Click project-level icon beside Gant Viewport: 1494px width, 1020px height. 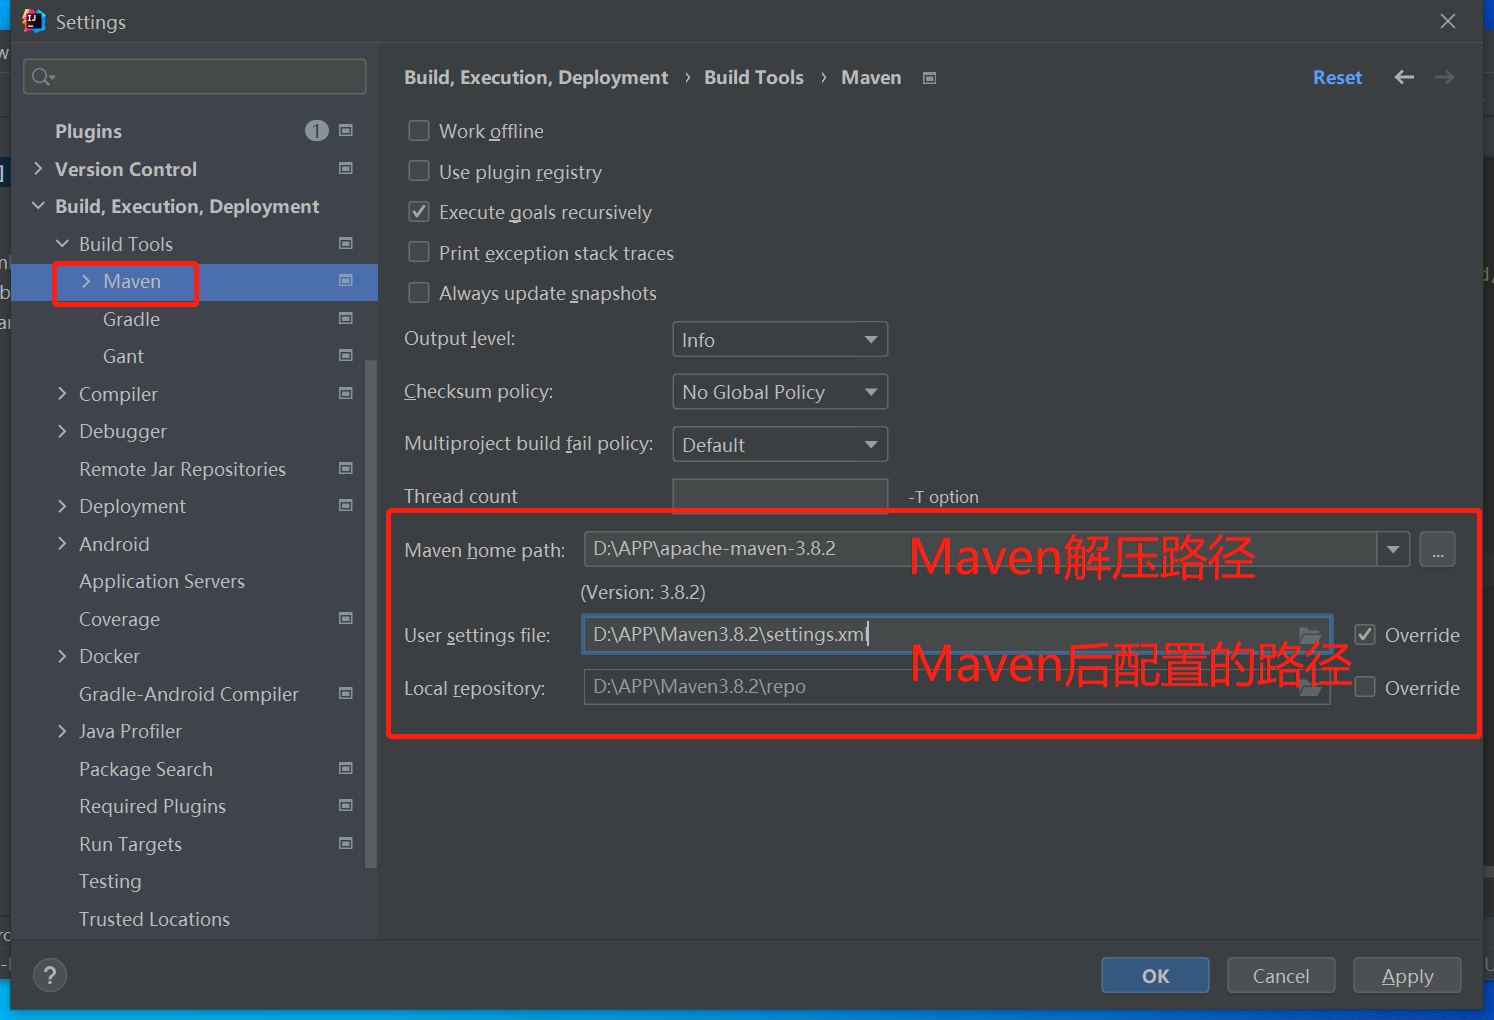[x=346, y=355]
